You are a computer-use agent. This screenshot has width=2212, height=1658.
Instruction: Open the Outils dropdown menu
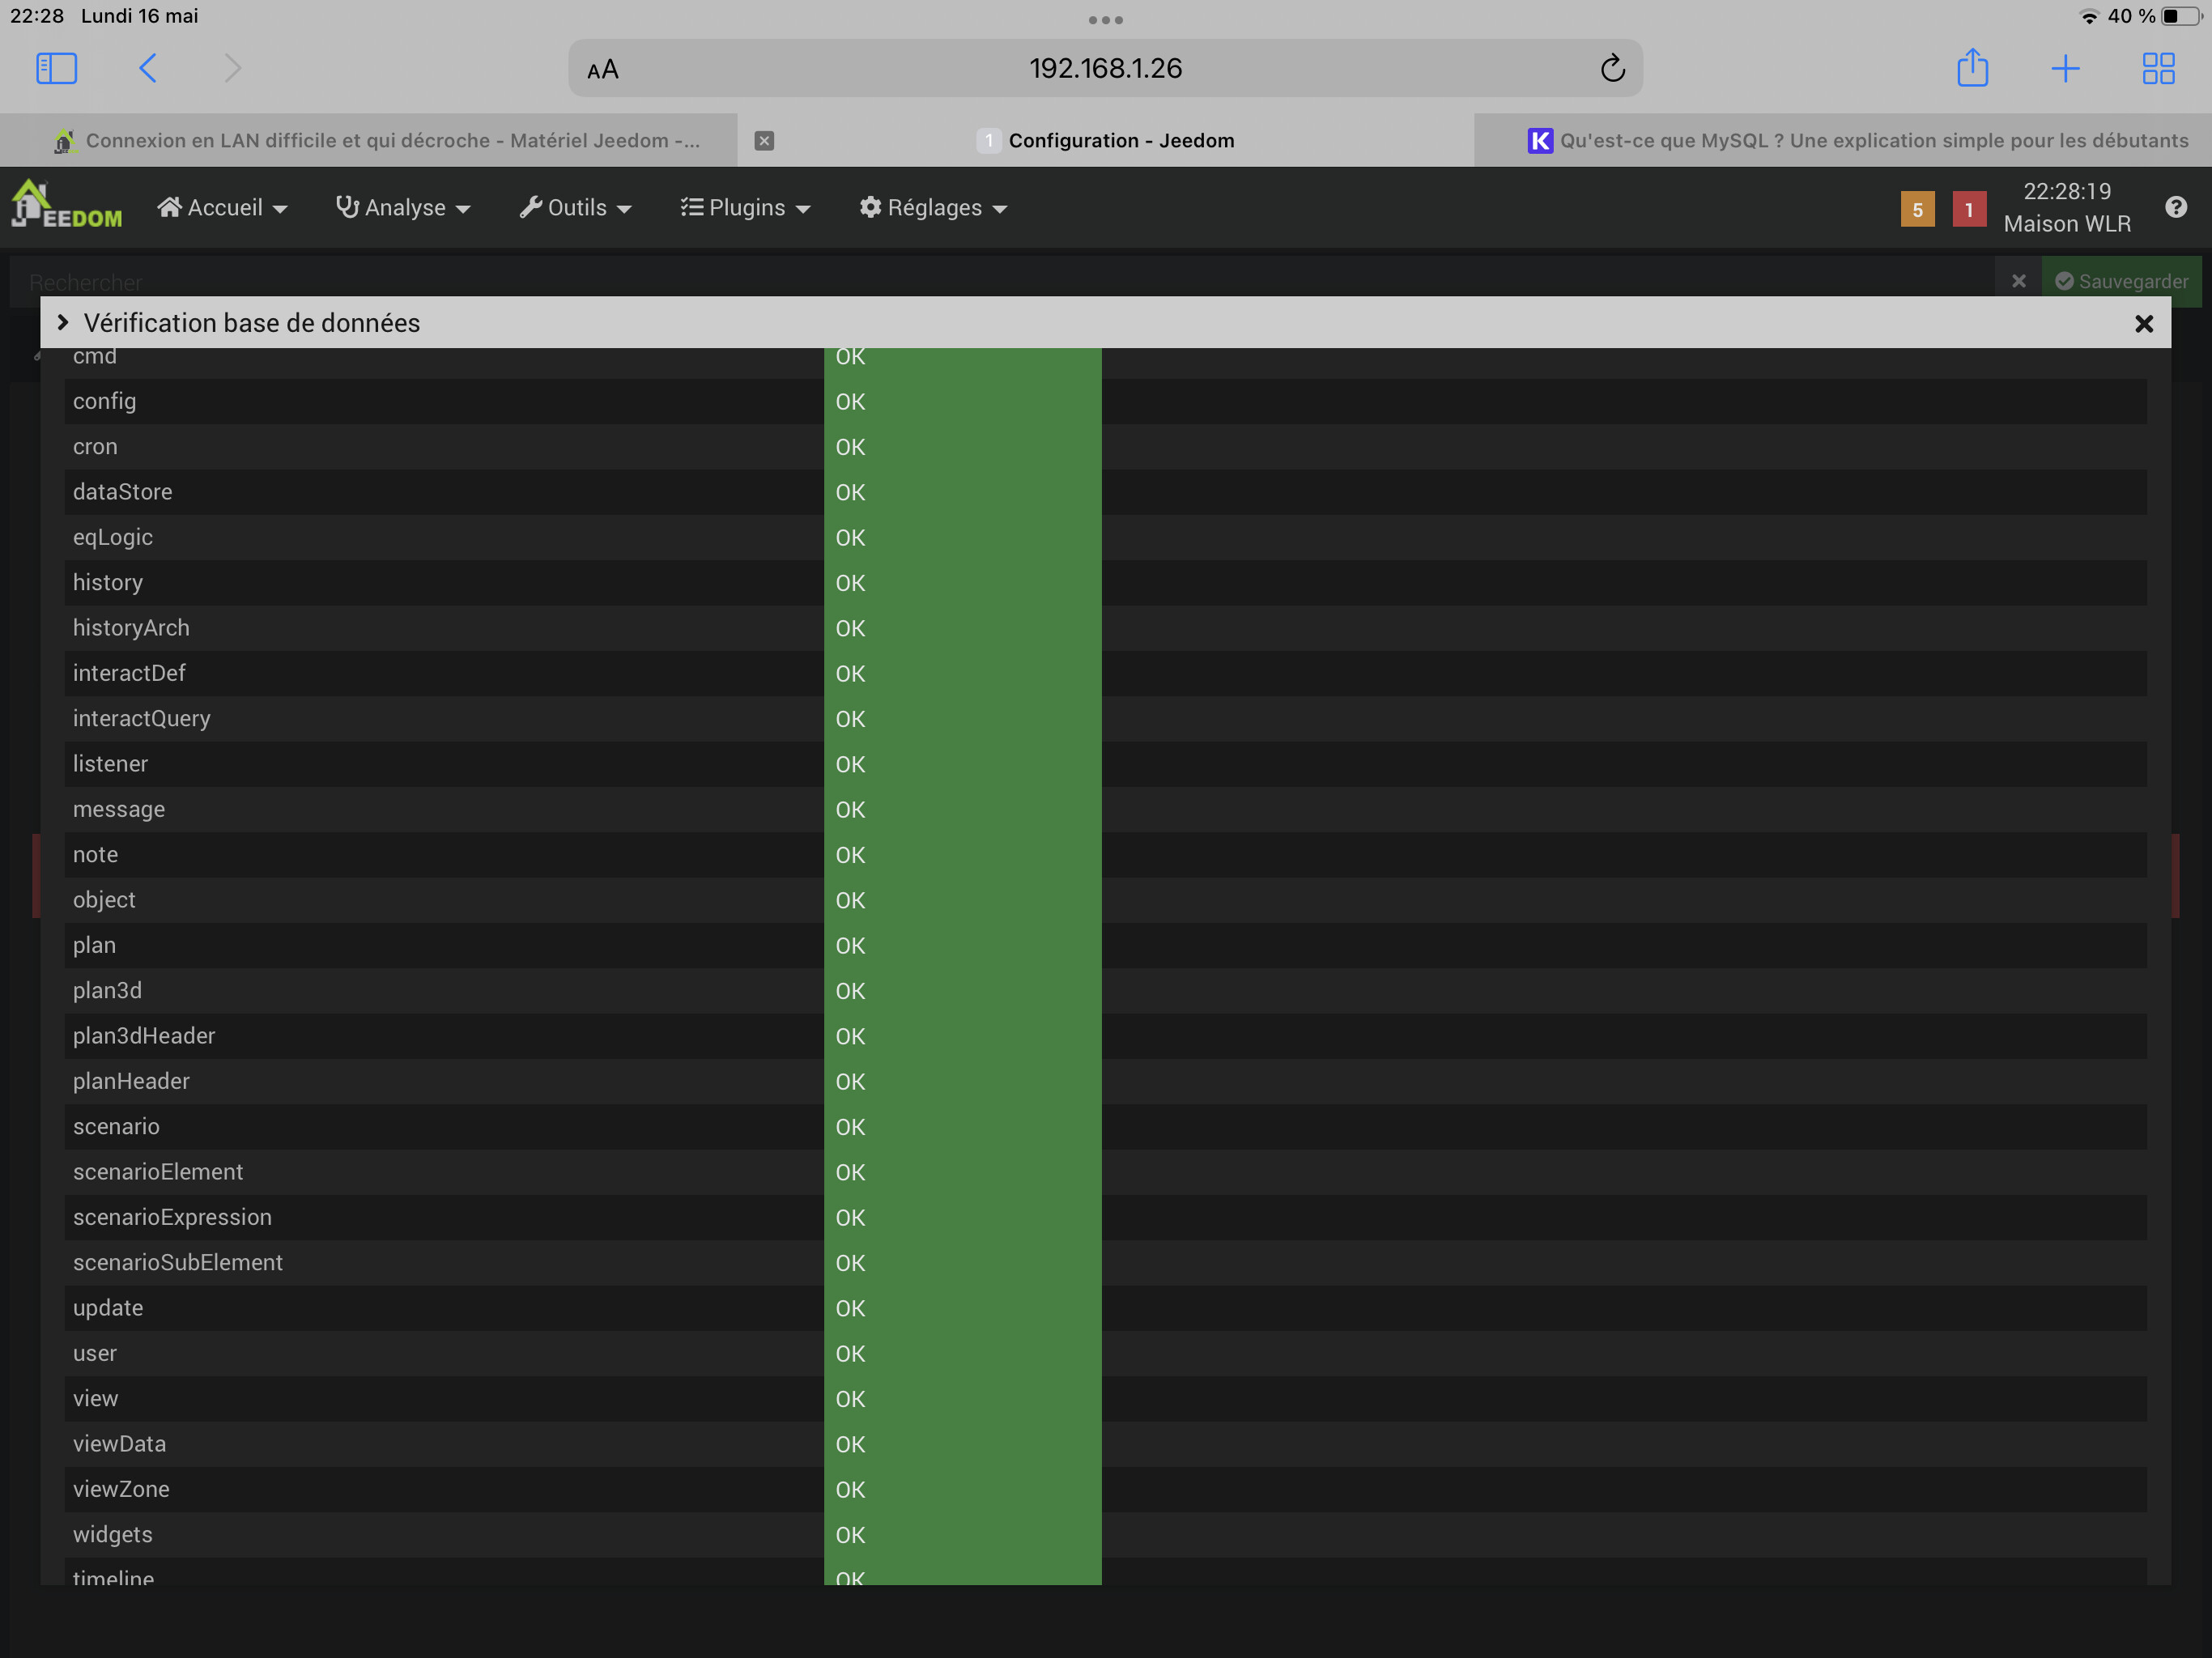pos(575,207)
